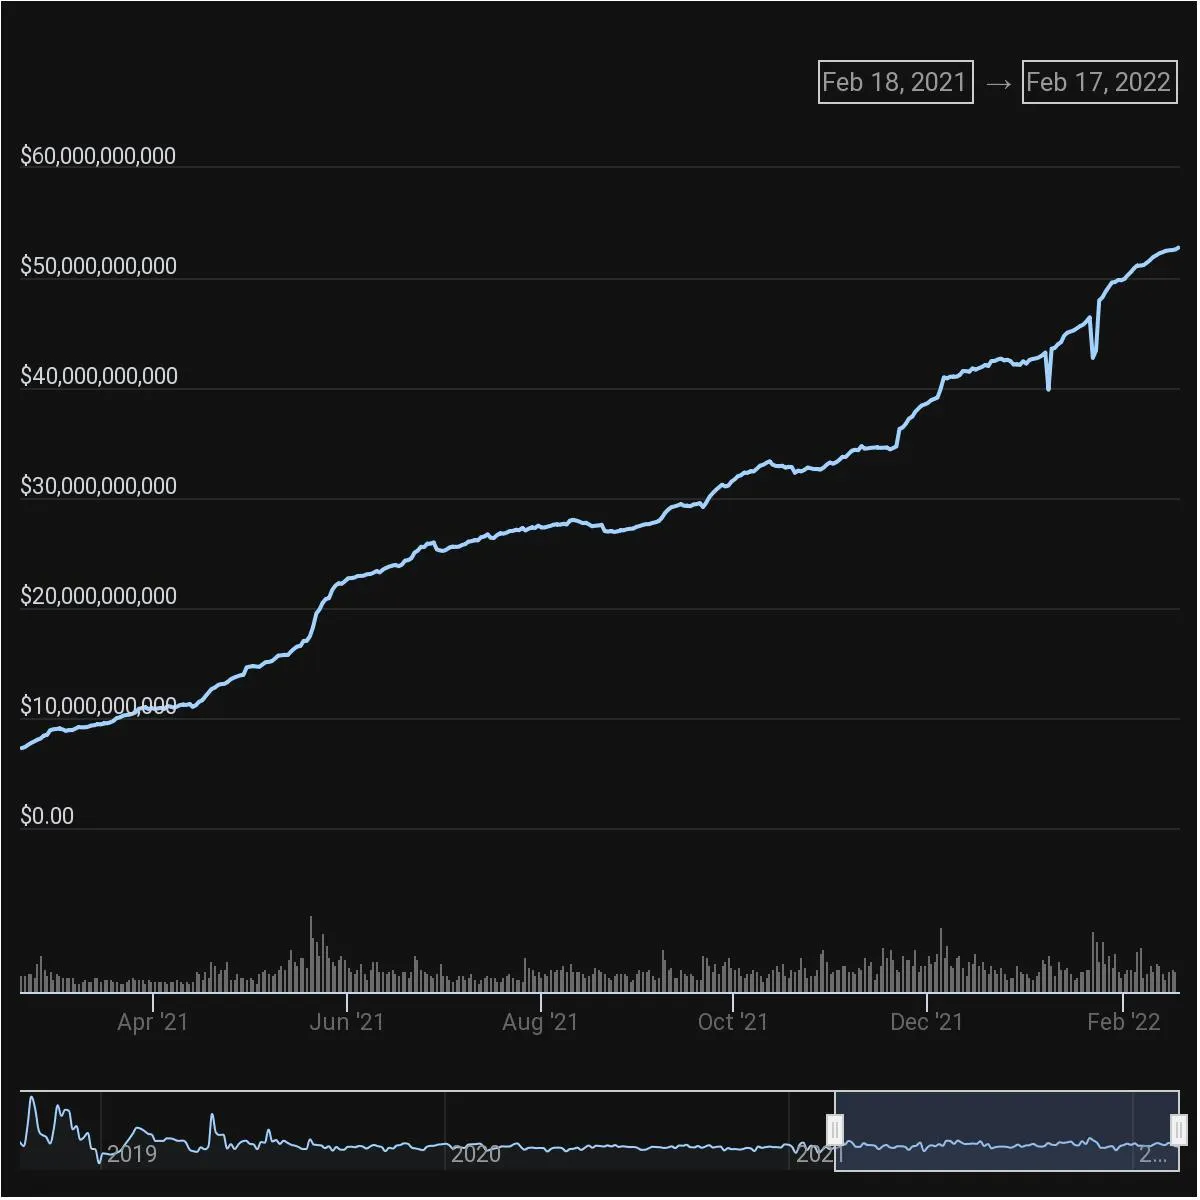This screenshot has width=1200, height=1200.
Task: Click the $60,000,000,000 gridline label
Action: click(x=98, y=155)
